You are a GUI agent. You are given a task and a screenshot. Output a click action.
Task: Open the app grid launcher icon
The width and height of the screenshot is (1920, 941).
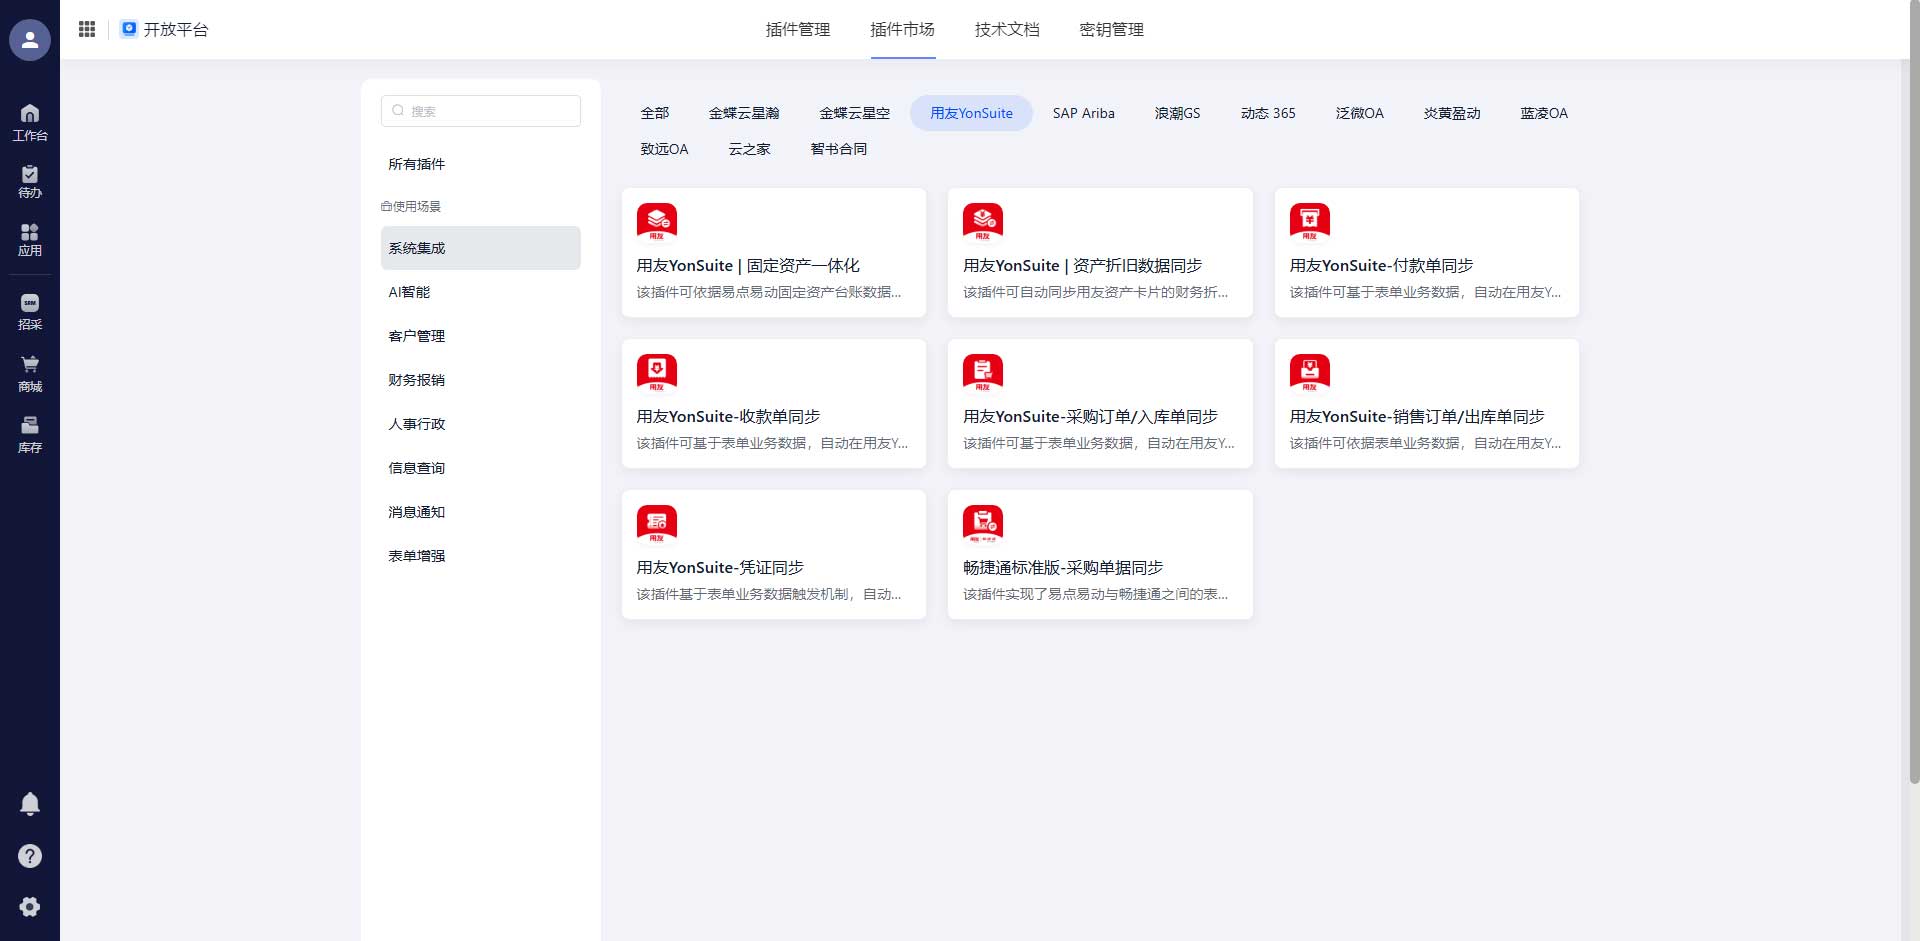[87, 29]
